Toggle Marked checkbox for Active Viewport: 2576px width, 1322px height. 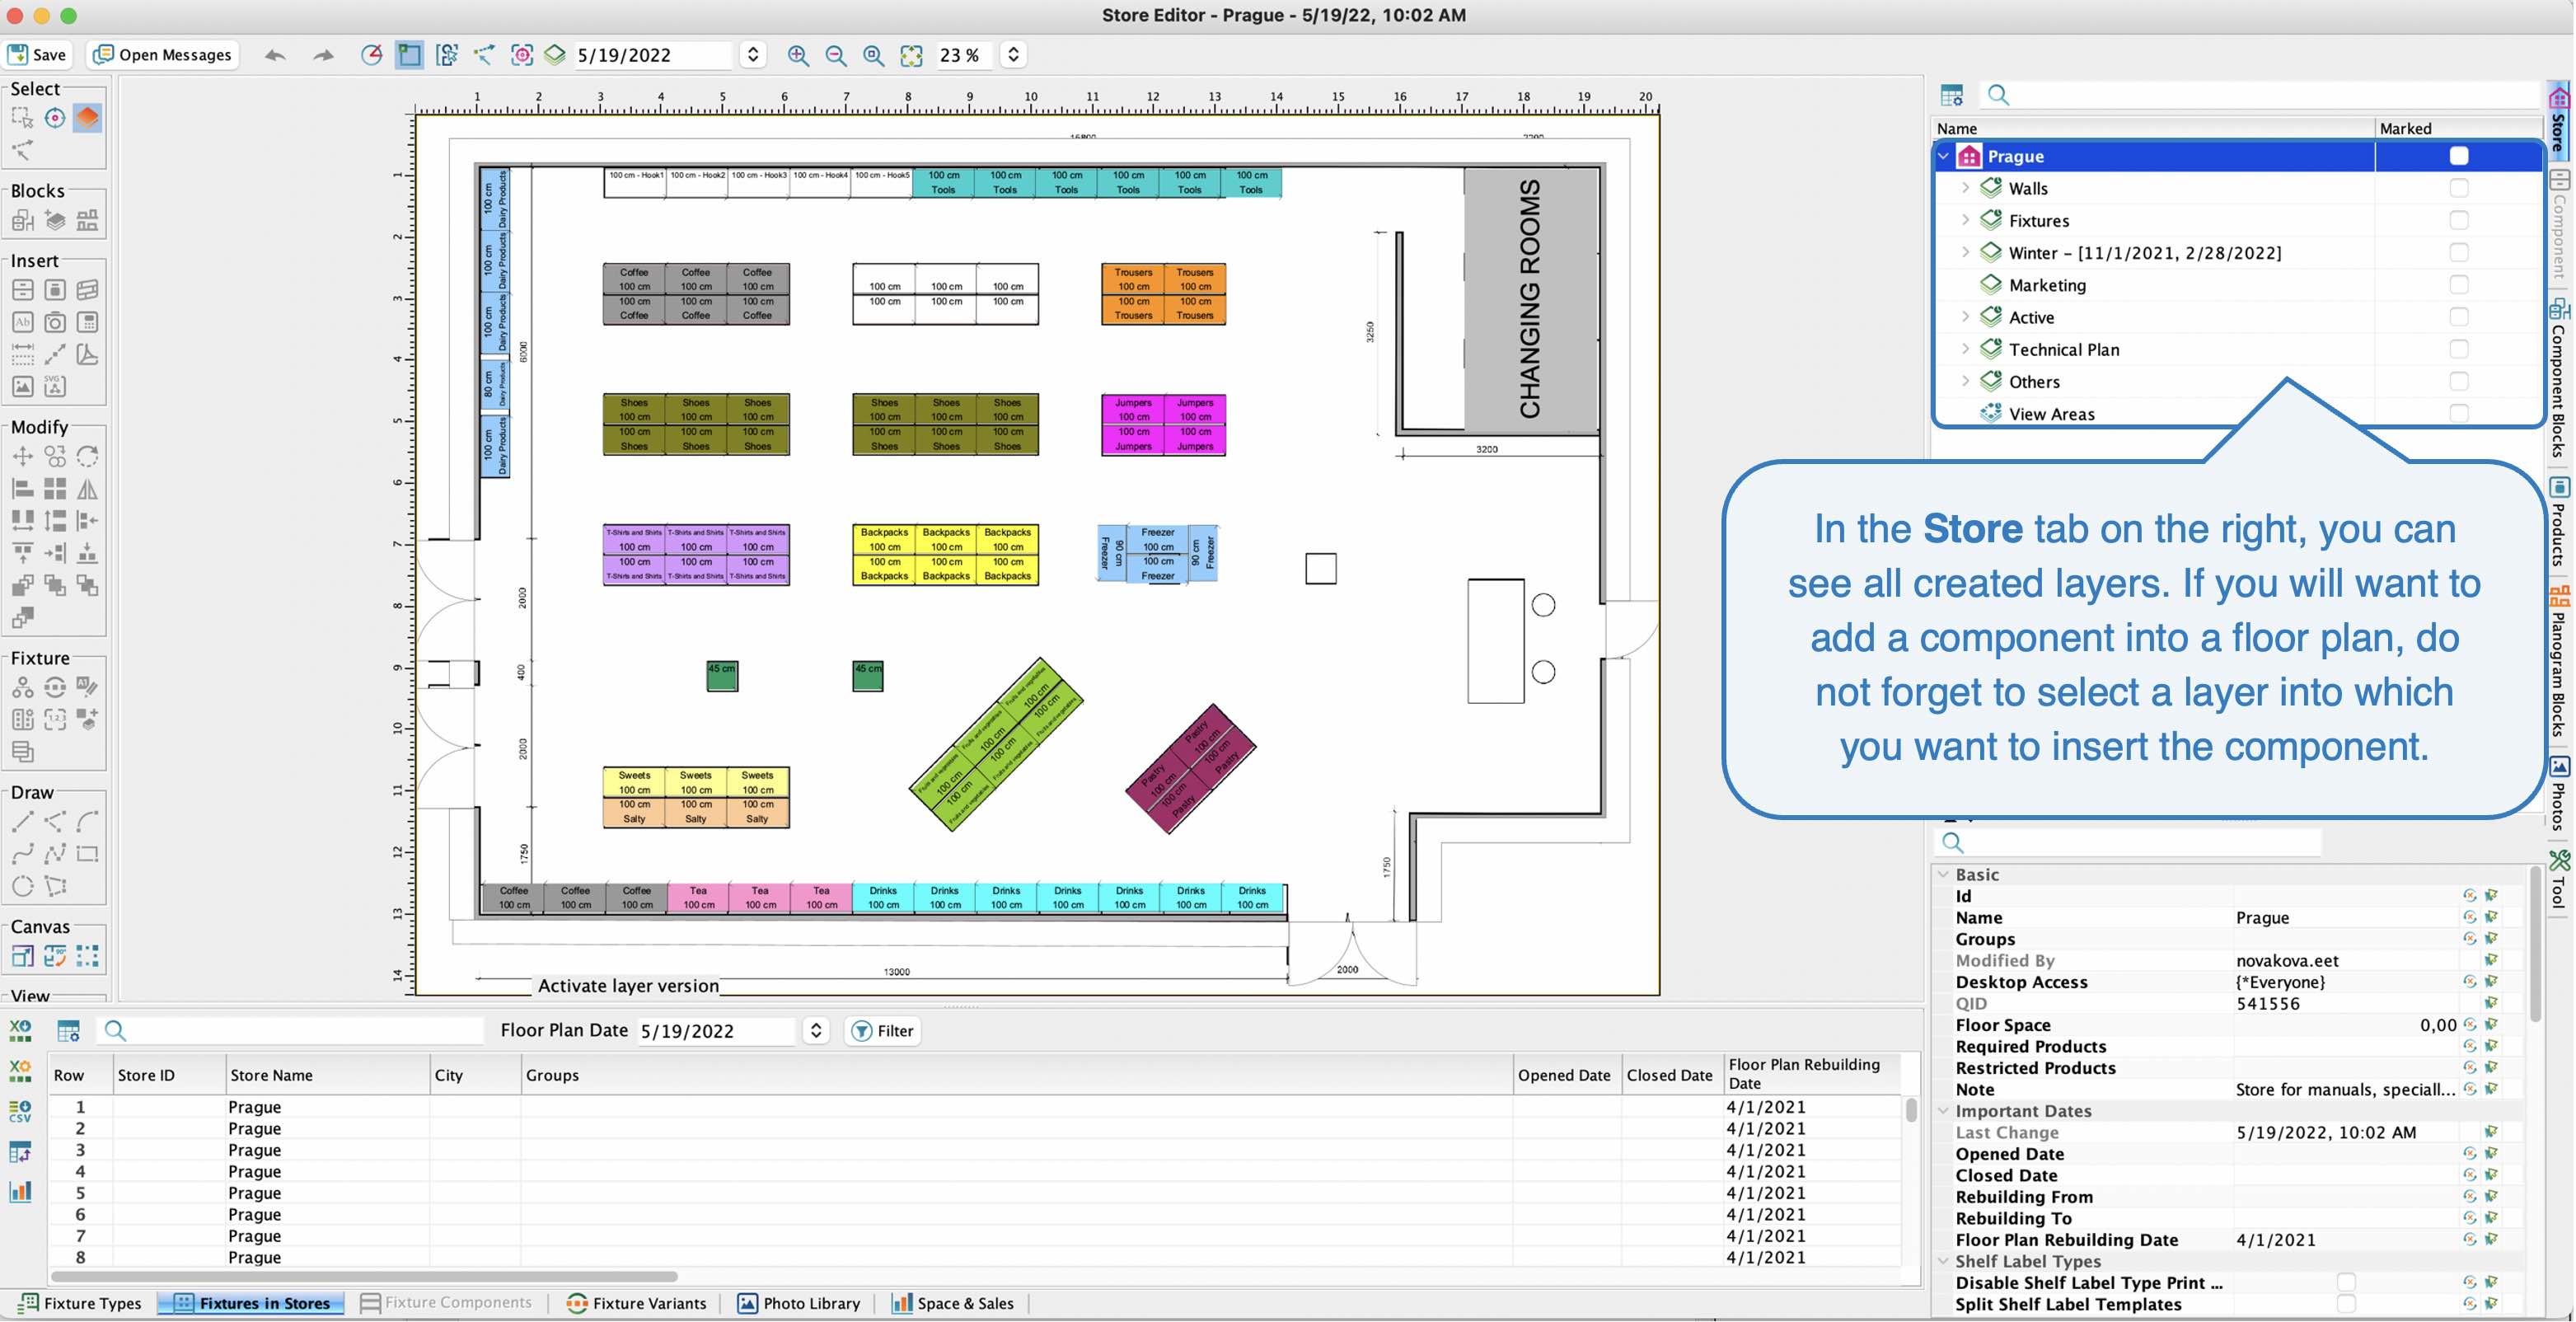[x=2458, y=317]
